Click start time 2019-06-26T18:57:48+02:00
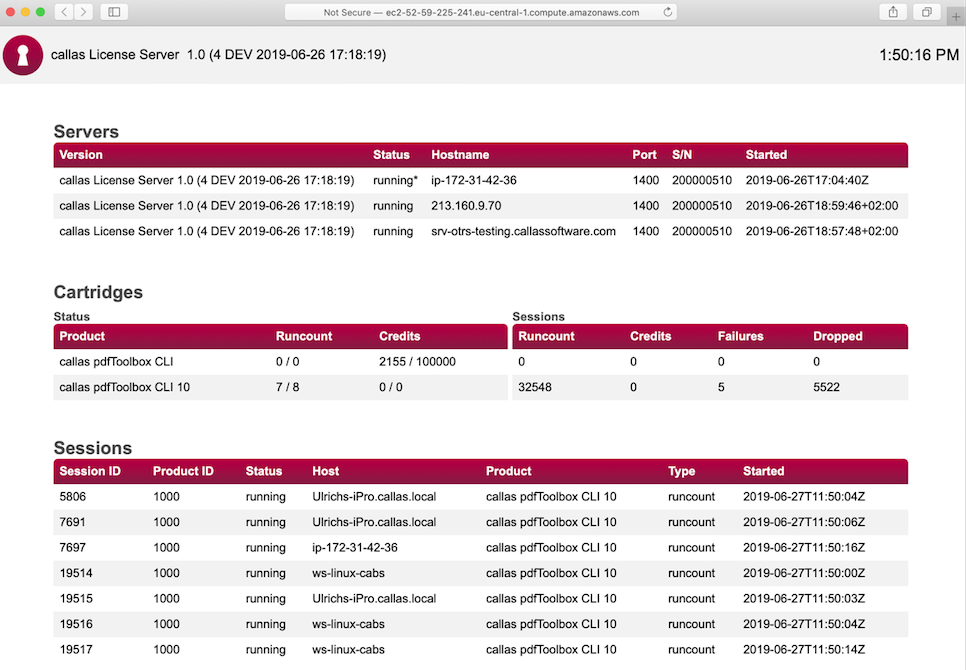 (822, 231)
